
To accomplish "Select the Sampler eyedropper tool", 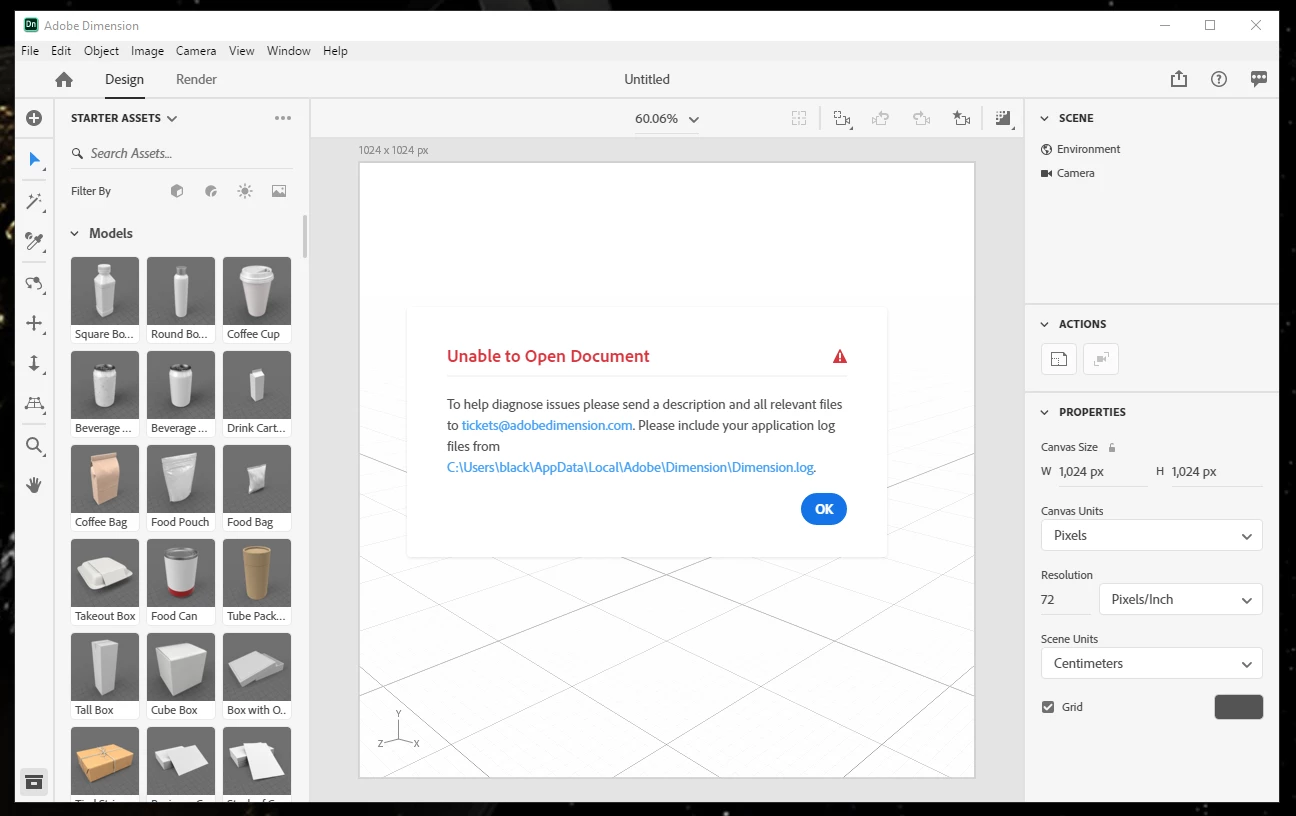I will tap(34, 241).
